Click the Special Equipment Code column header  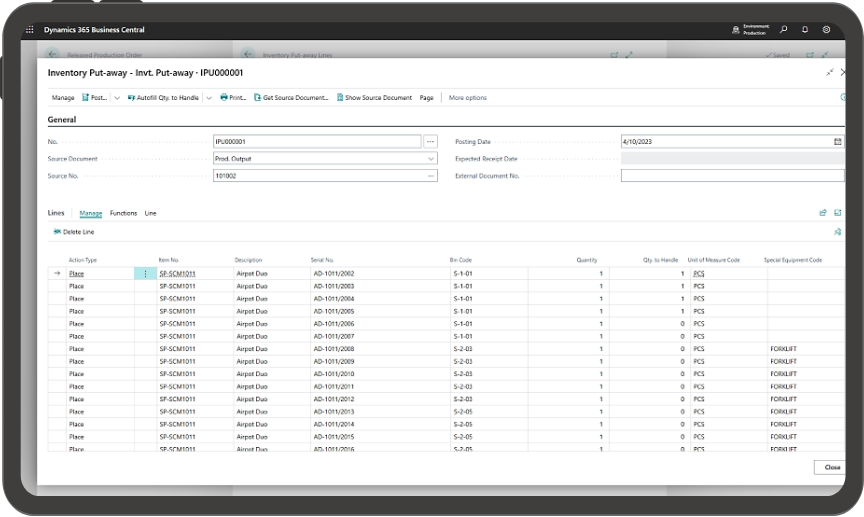coord(793,260)
